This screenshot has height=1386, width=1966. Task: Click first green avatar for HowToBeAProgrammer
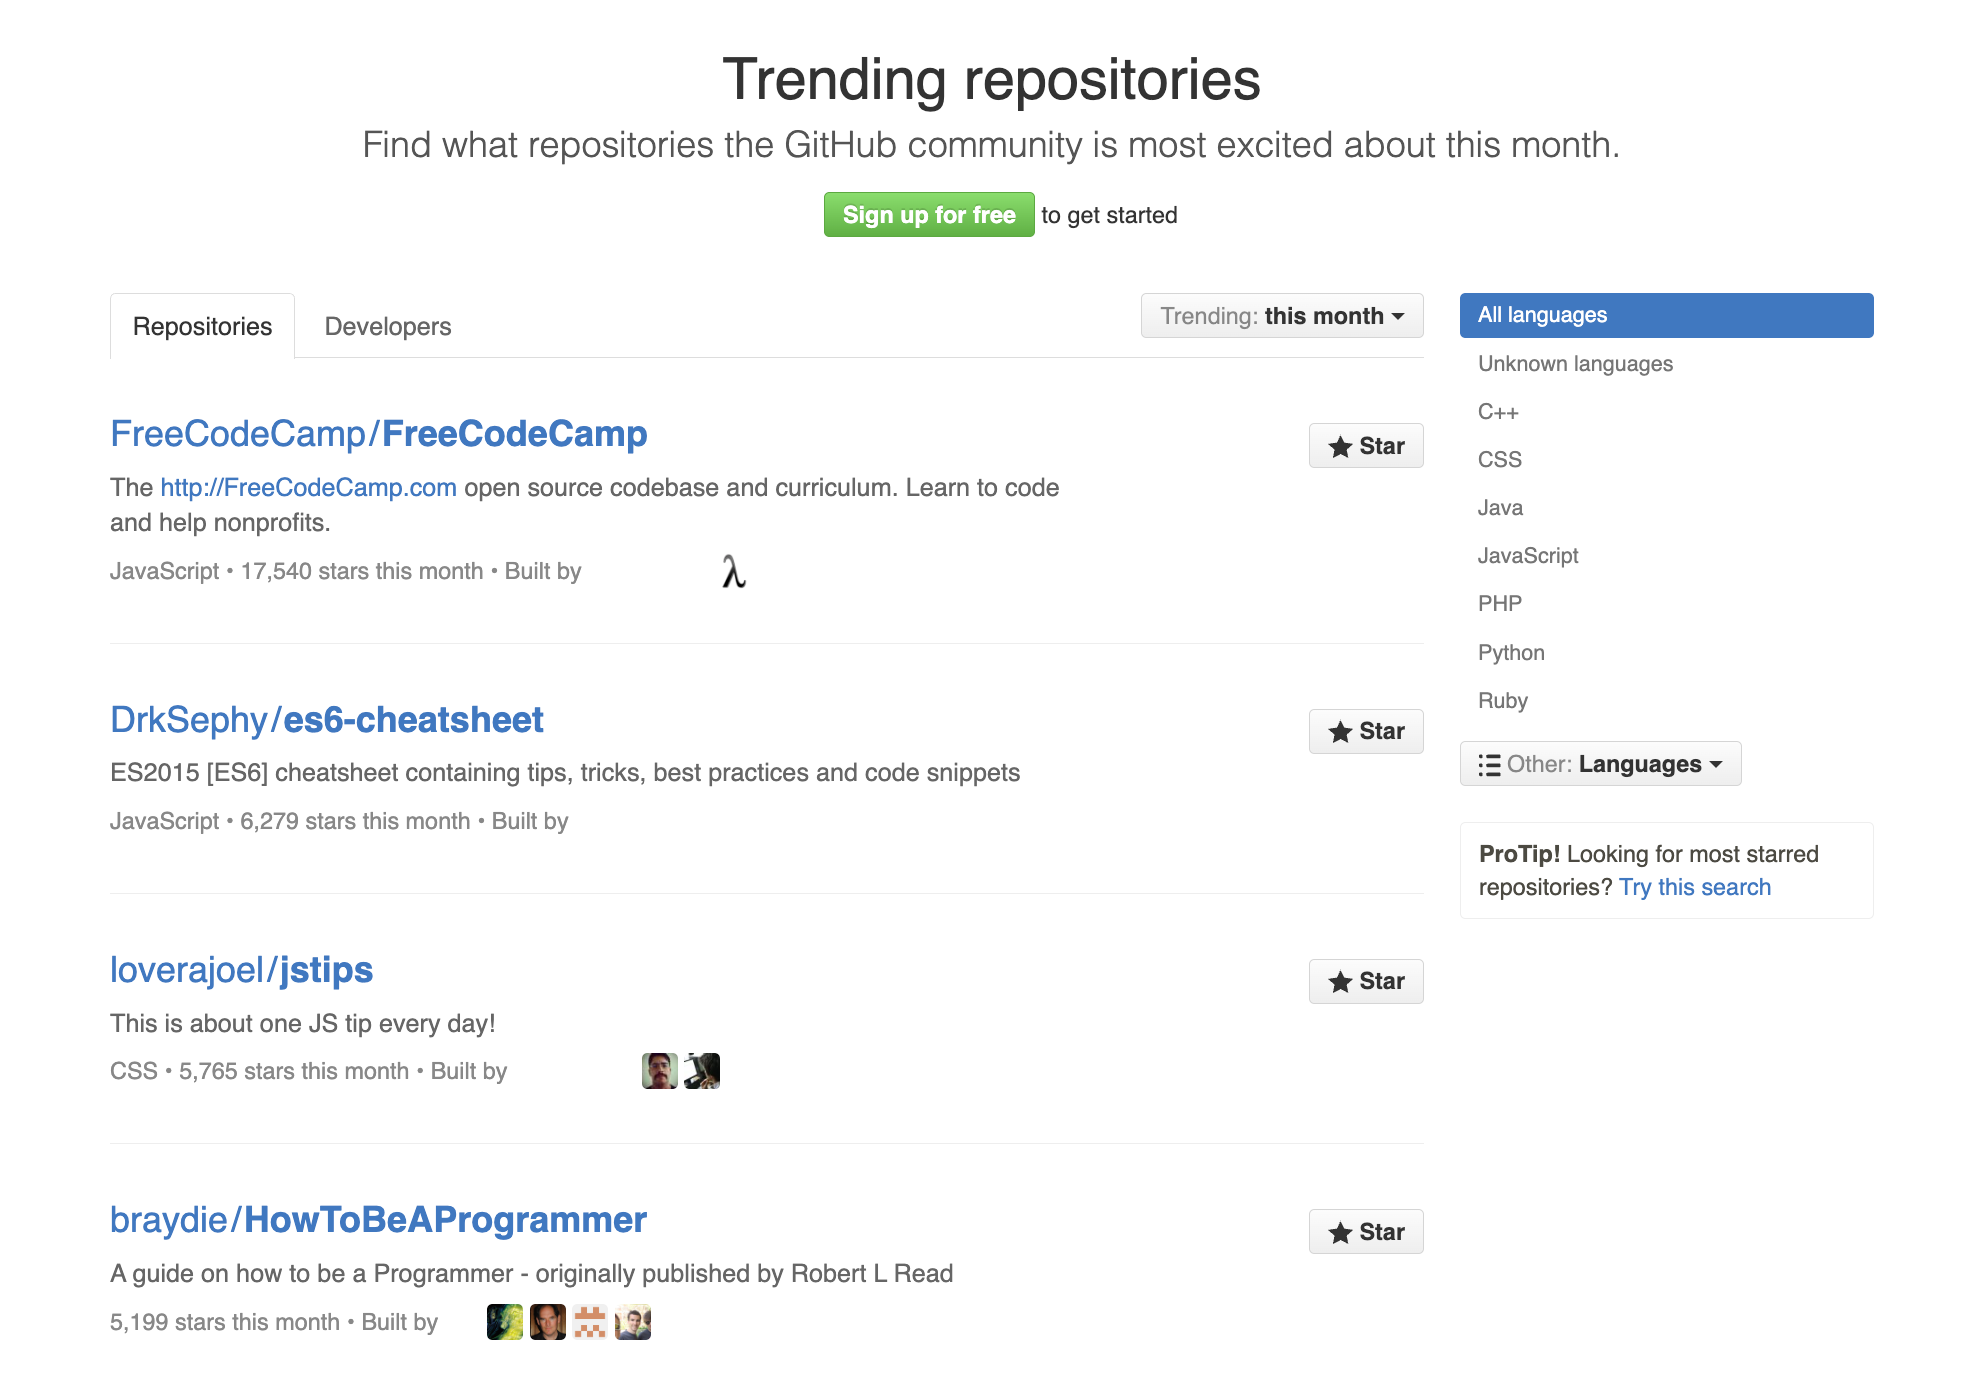click(x=505, y=1322)
